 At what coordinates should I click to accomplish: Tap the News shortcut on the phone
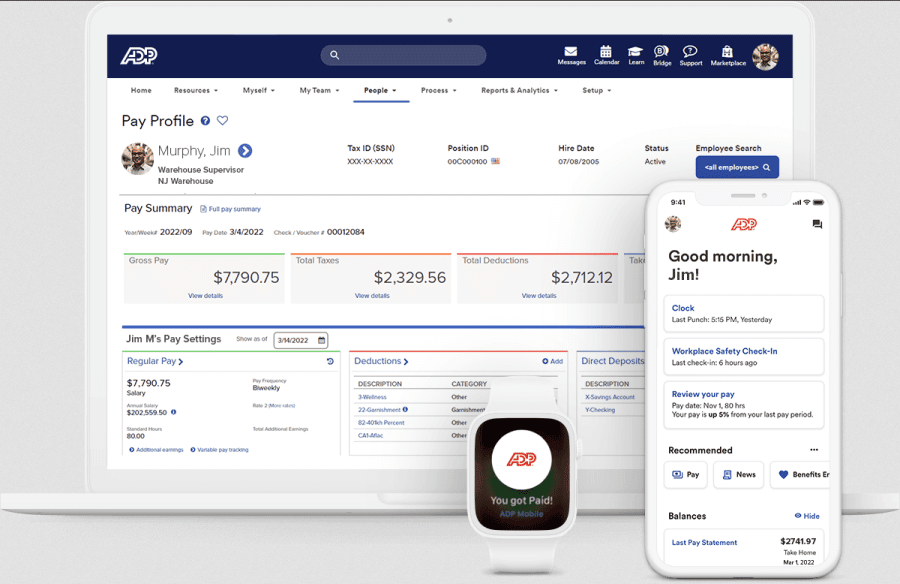(739, 475)
